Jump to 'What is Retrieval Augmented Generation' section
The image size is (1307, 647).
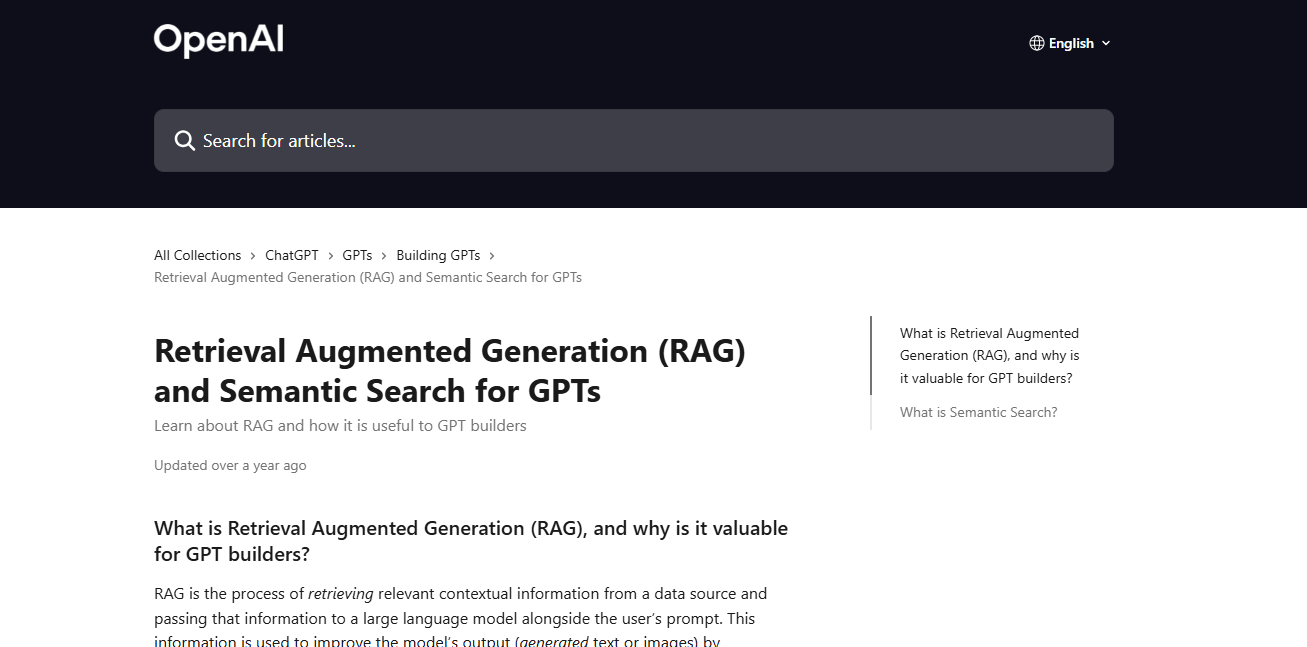coord(990,356)
